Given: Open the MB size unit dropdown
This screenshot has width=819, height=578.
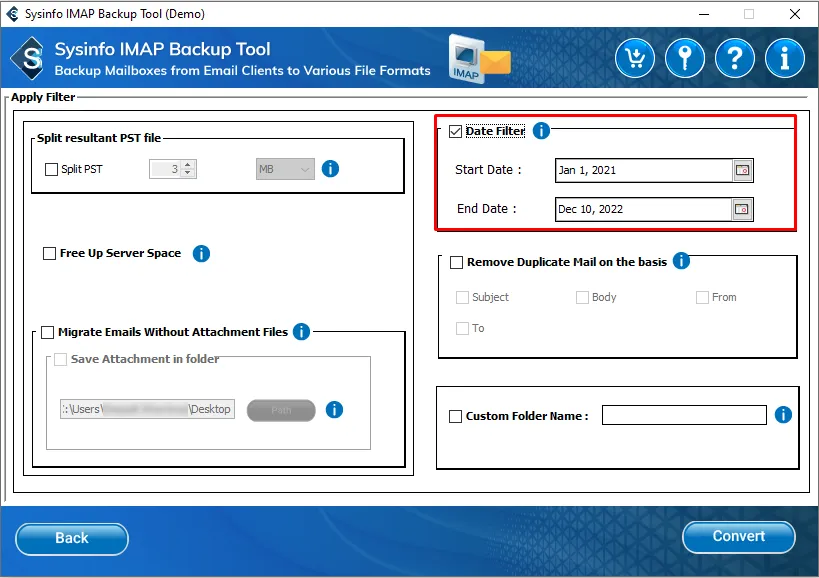Looking at the screenshot, I should [285, 169].
